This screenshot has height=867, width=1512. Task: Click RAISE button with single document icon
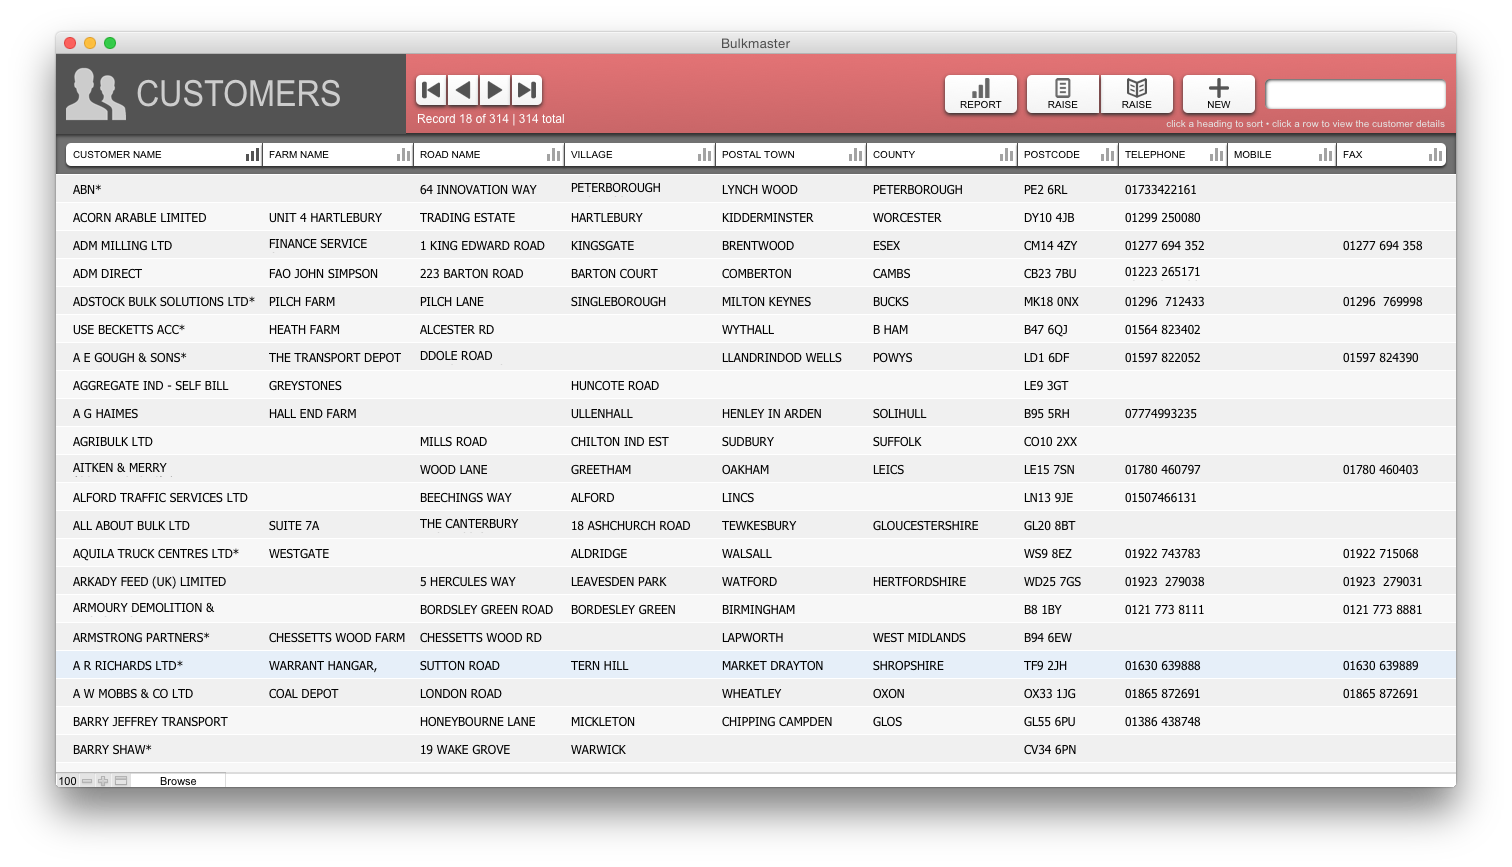tap(1062, 94)
